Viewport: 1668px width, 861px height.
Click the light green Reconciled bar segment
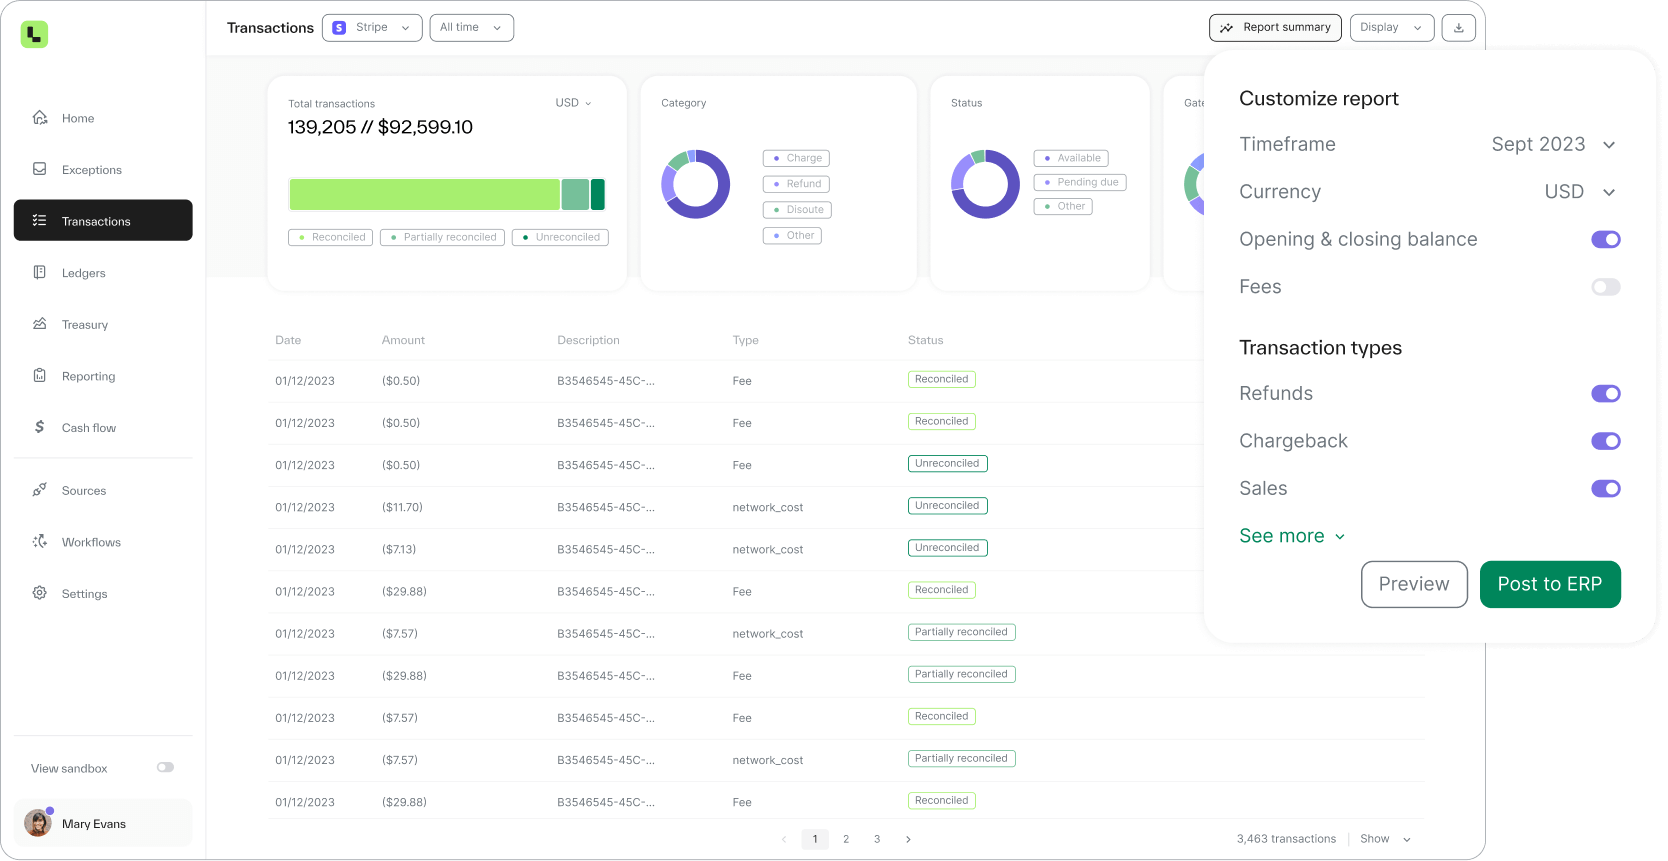(x=424, y=194)
